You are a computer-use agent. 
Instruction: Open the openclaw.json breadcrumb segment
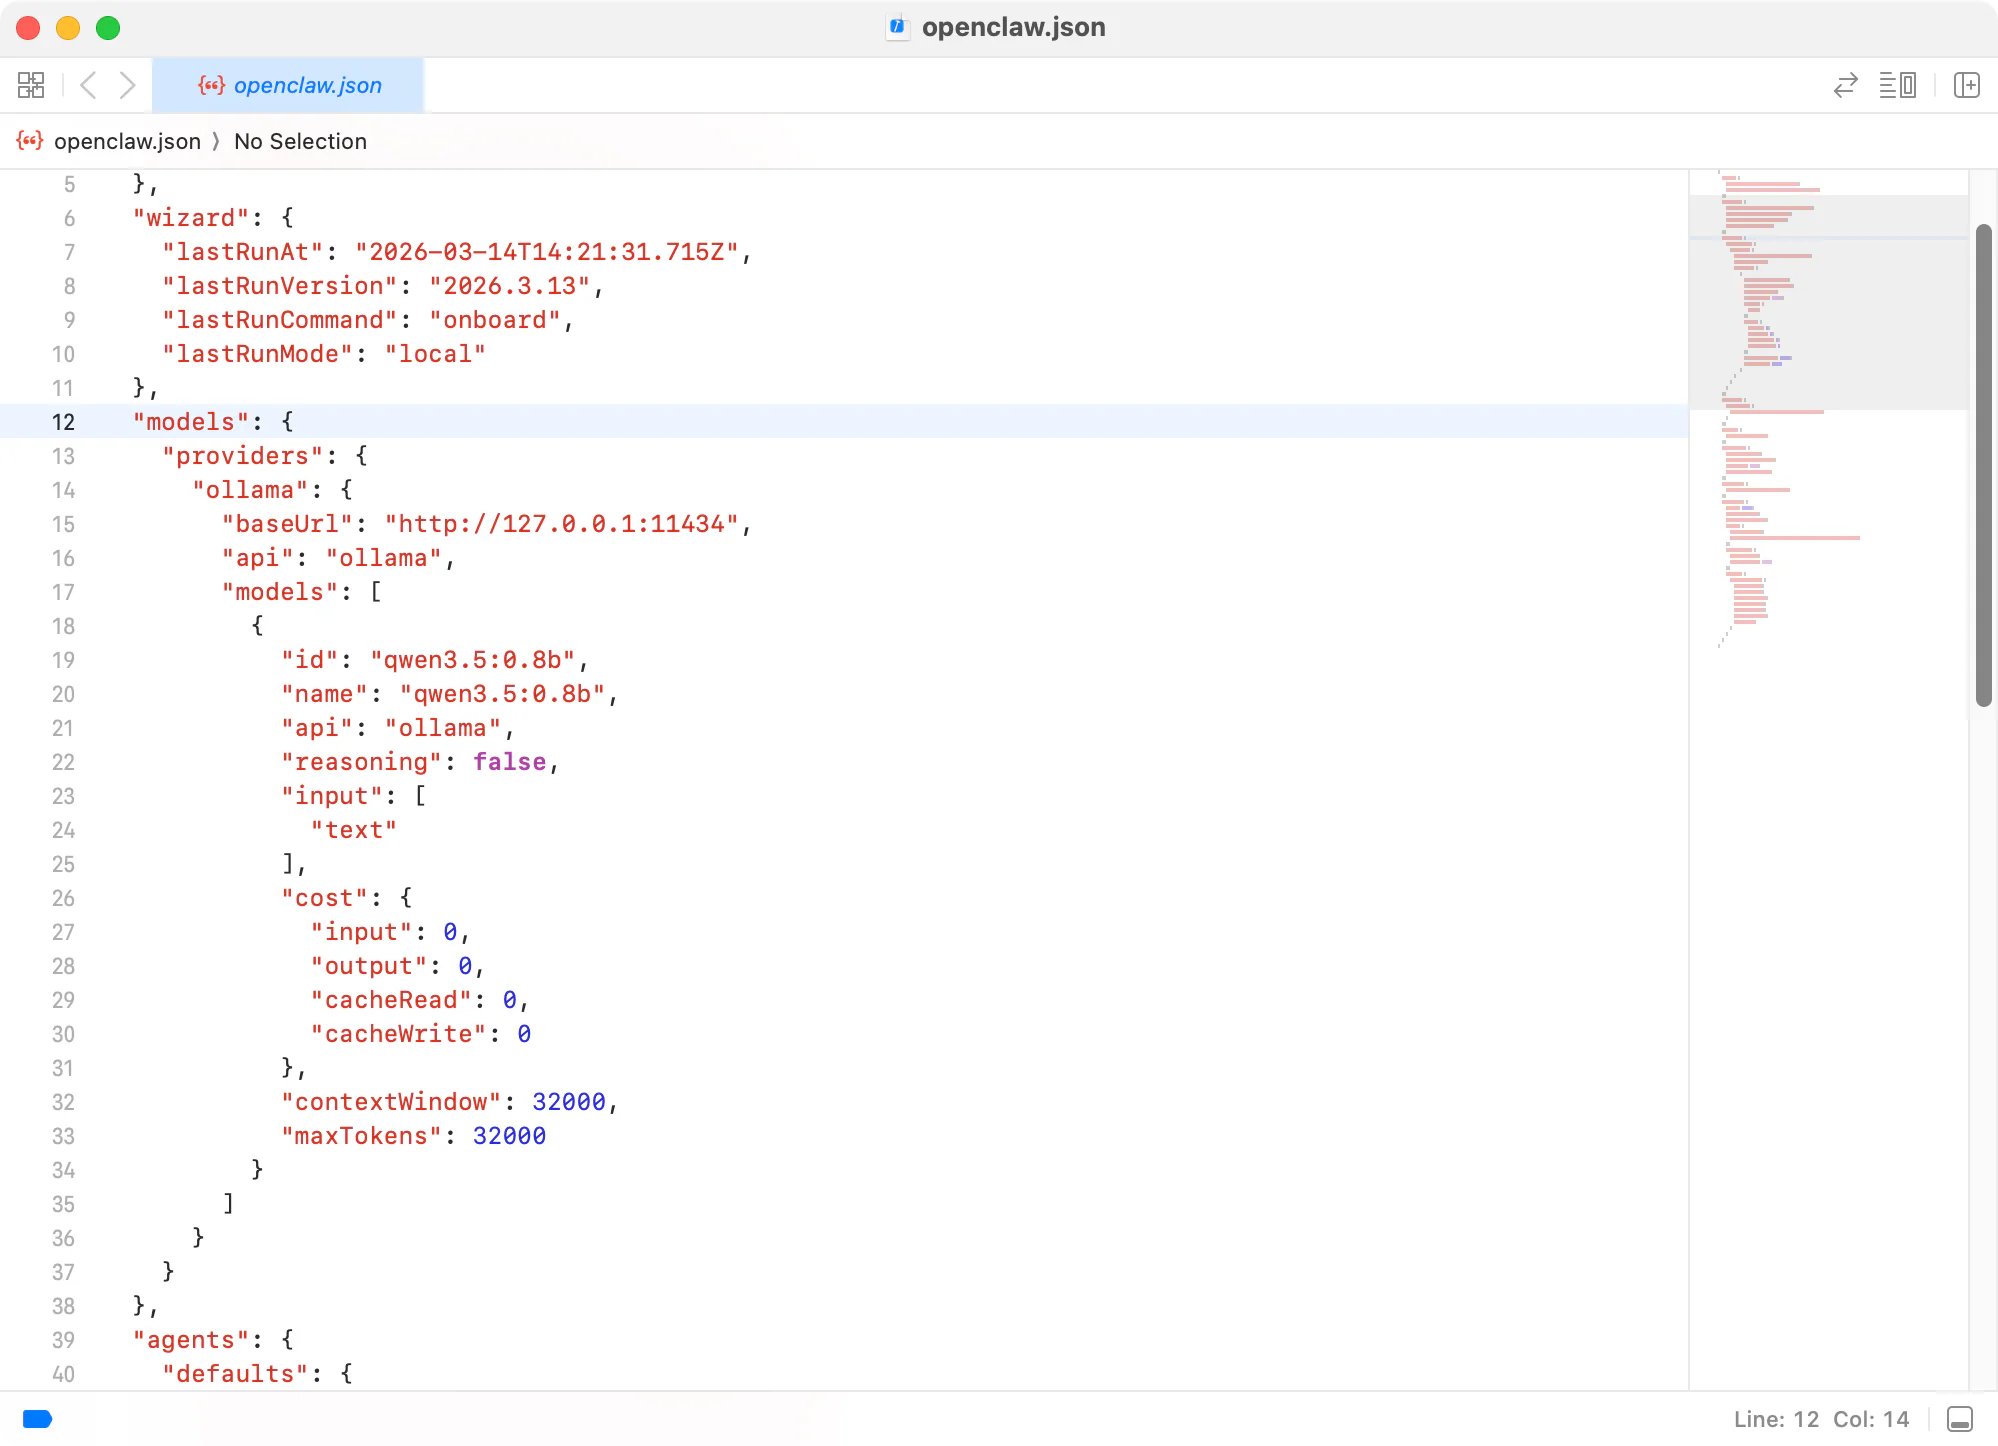[x=127, y=141]
